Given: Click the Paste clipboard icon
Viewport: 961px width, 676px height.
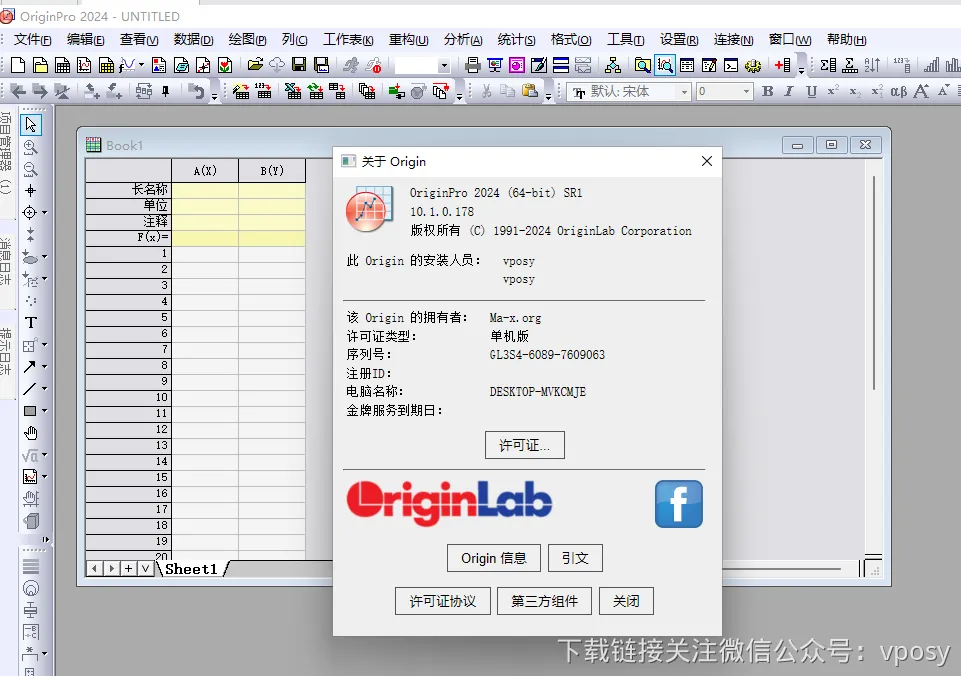Looking at the screenshot, I should tap(530, 92).
